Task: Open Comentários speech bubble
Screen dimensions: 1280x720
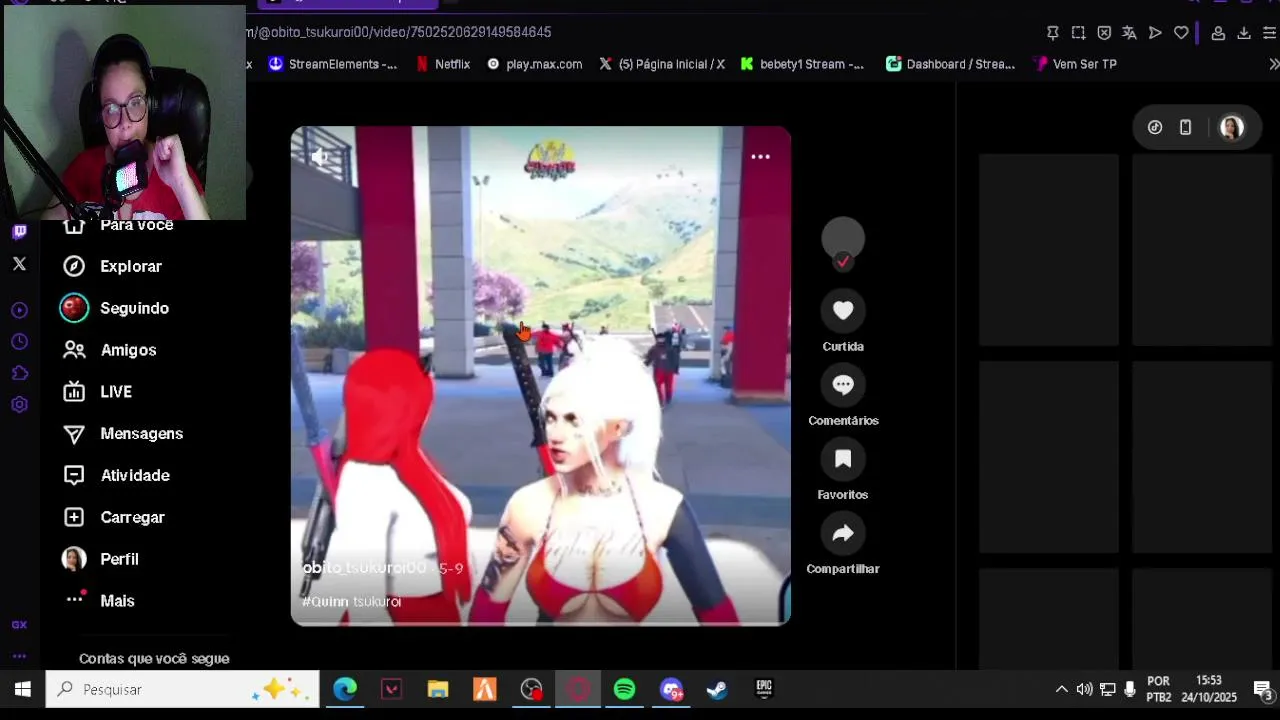Action: (843, 385)
